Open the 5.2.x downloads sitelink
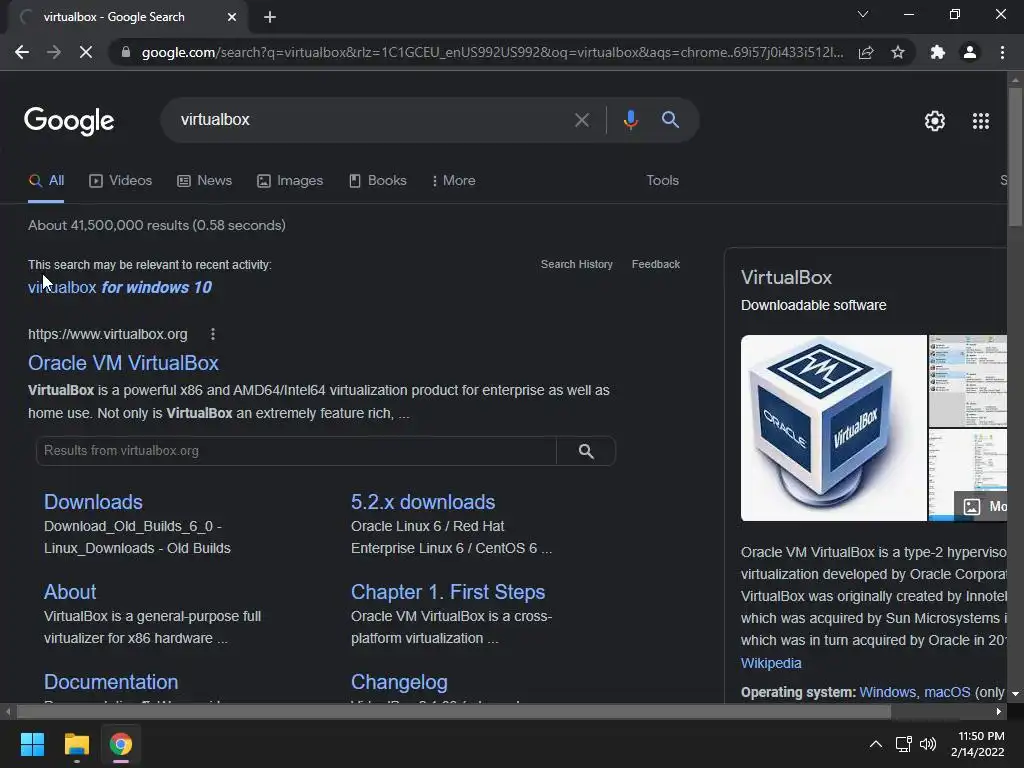This screenshot has width=1024, height=768. click(423, 502)
